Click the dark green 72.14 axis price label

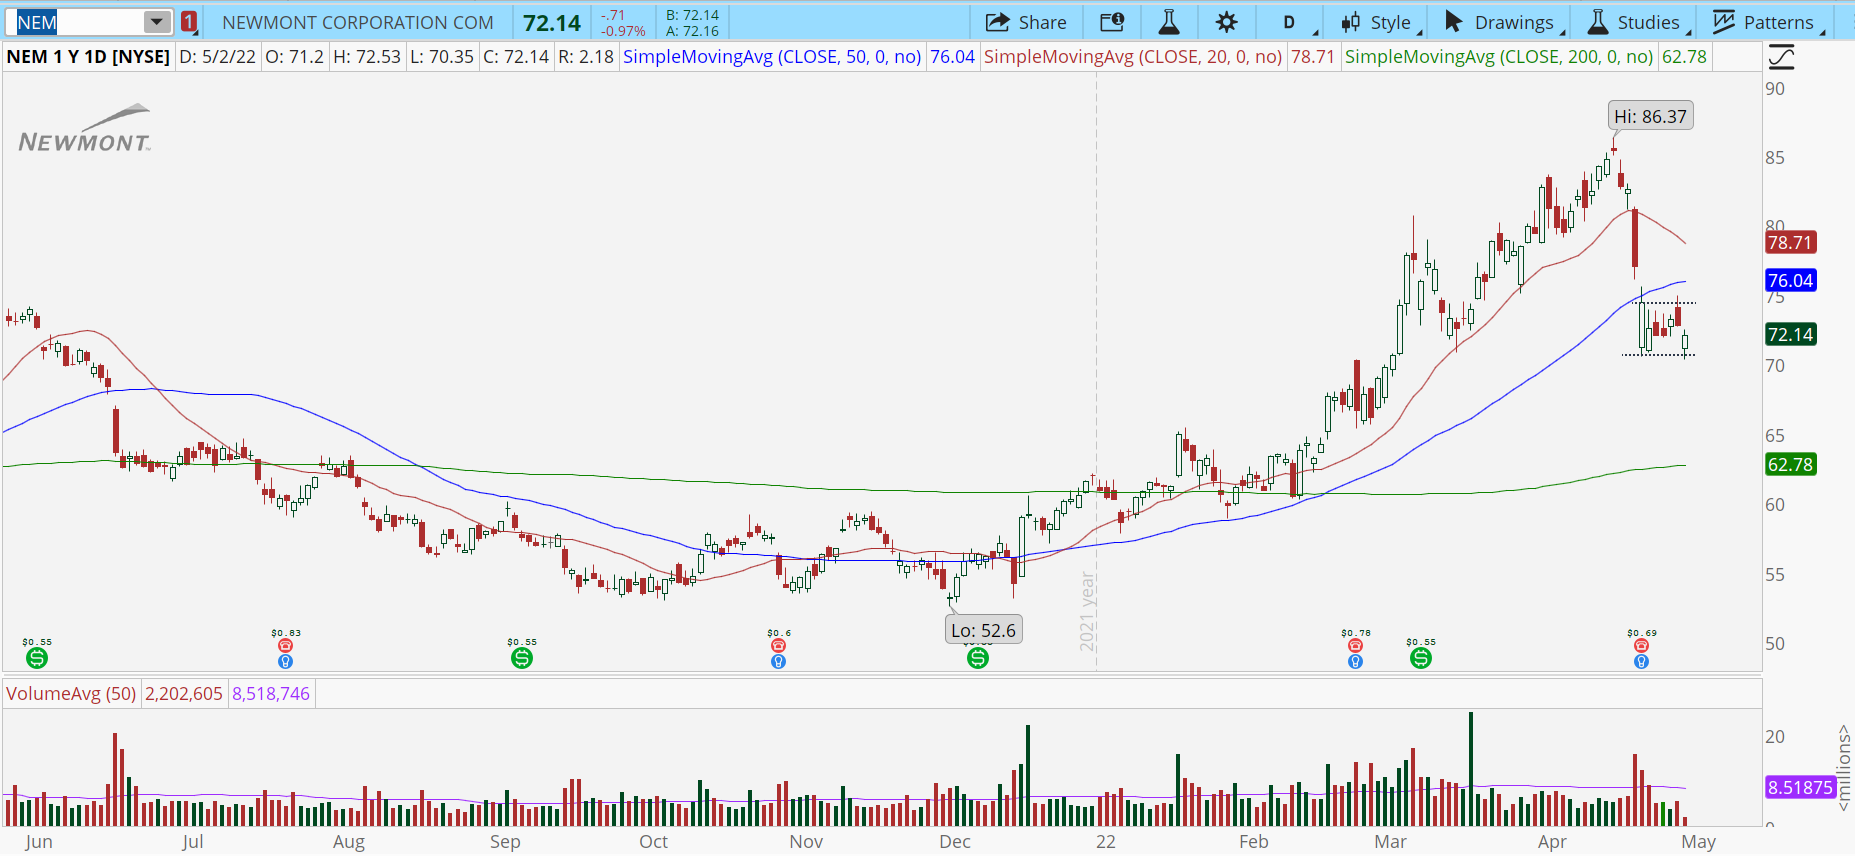click(x=1790, y=334)
